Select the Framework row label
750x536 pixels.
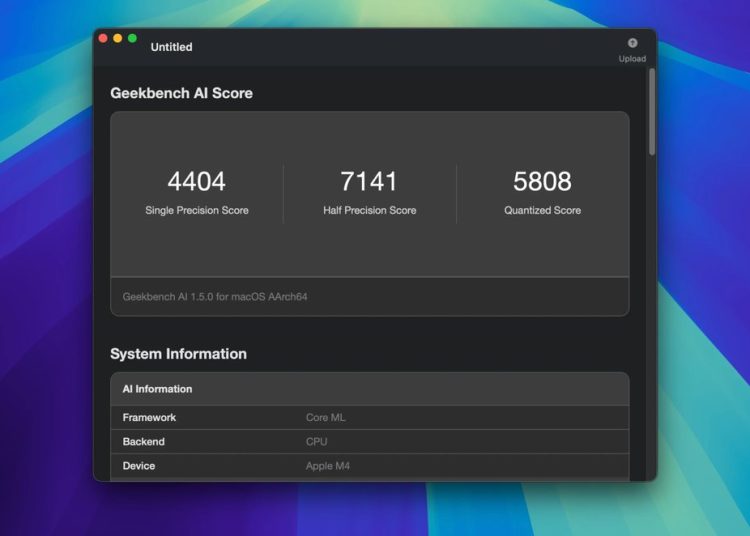click(149, 417)
